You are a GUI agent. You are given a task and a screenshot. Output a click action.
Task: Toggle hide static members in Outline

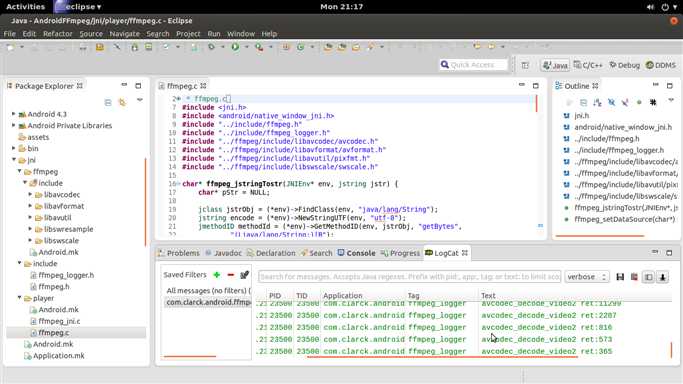click(625, 102)
